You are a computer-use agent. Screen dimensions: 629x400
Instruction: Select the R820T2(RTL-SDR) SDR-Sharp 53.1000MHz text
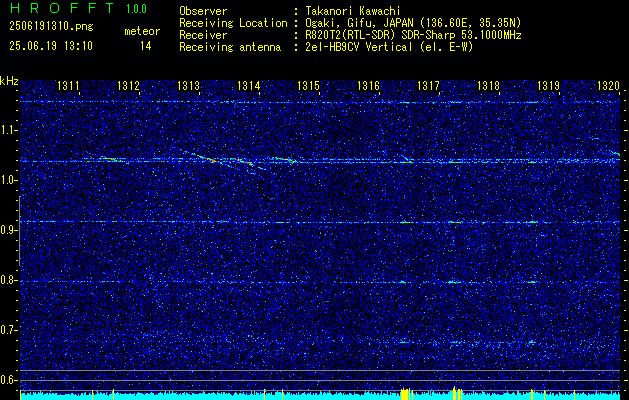click(x=414, y=35)
